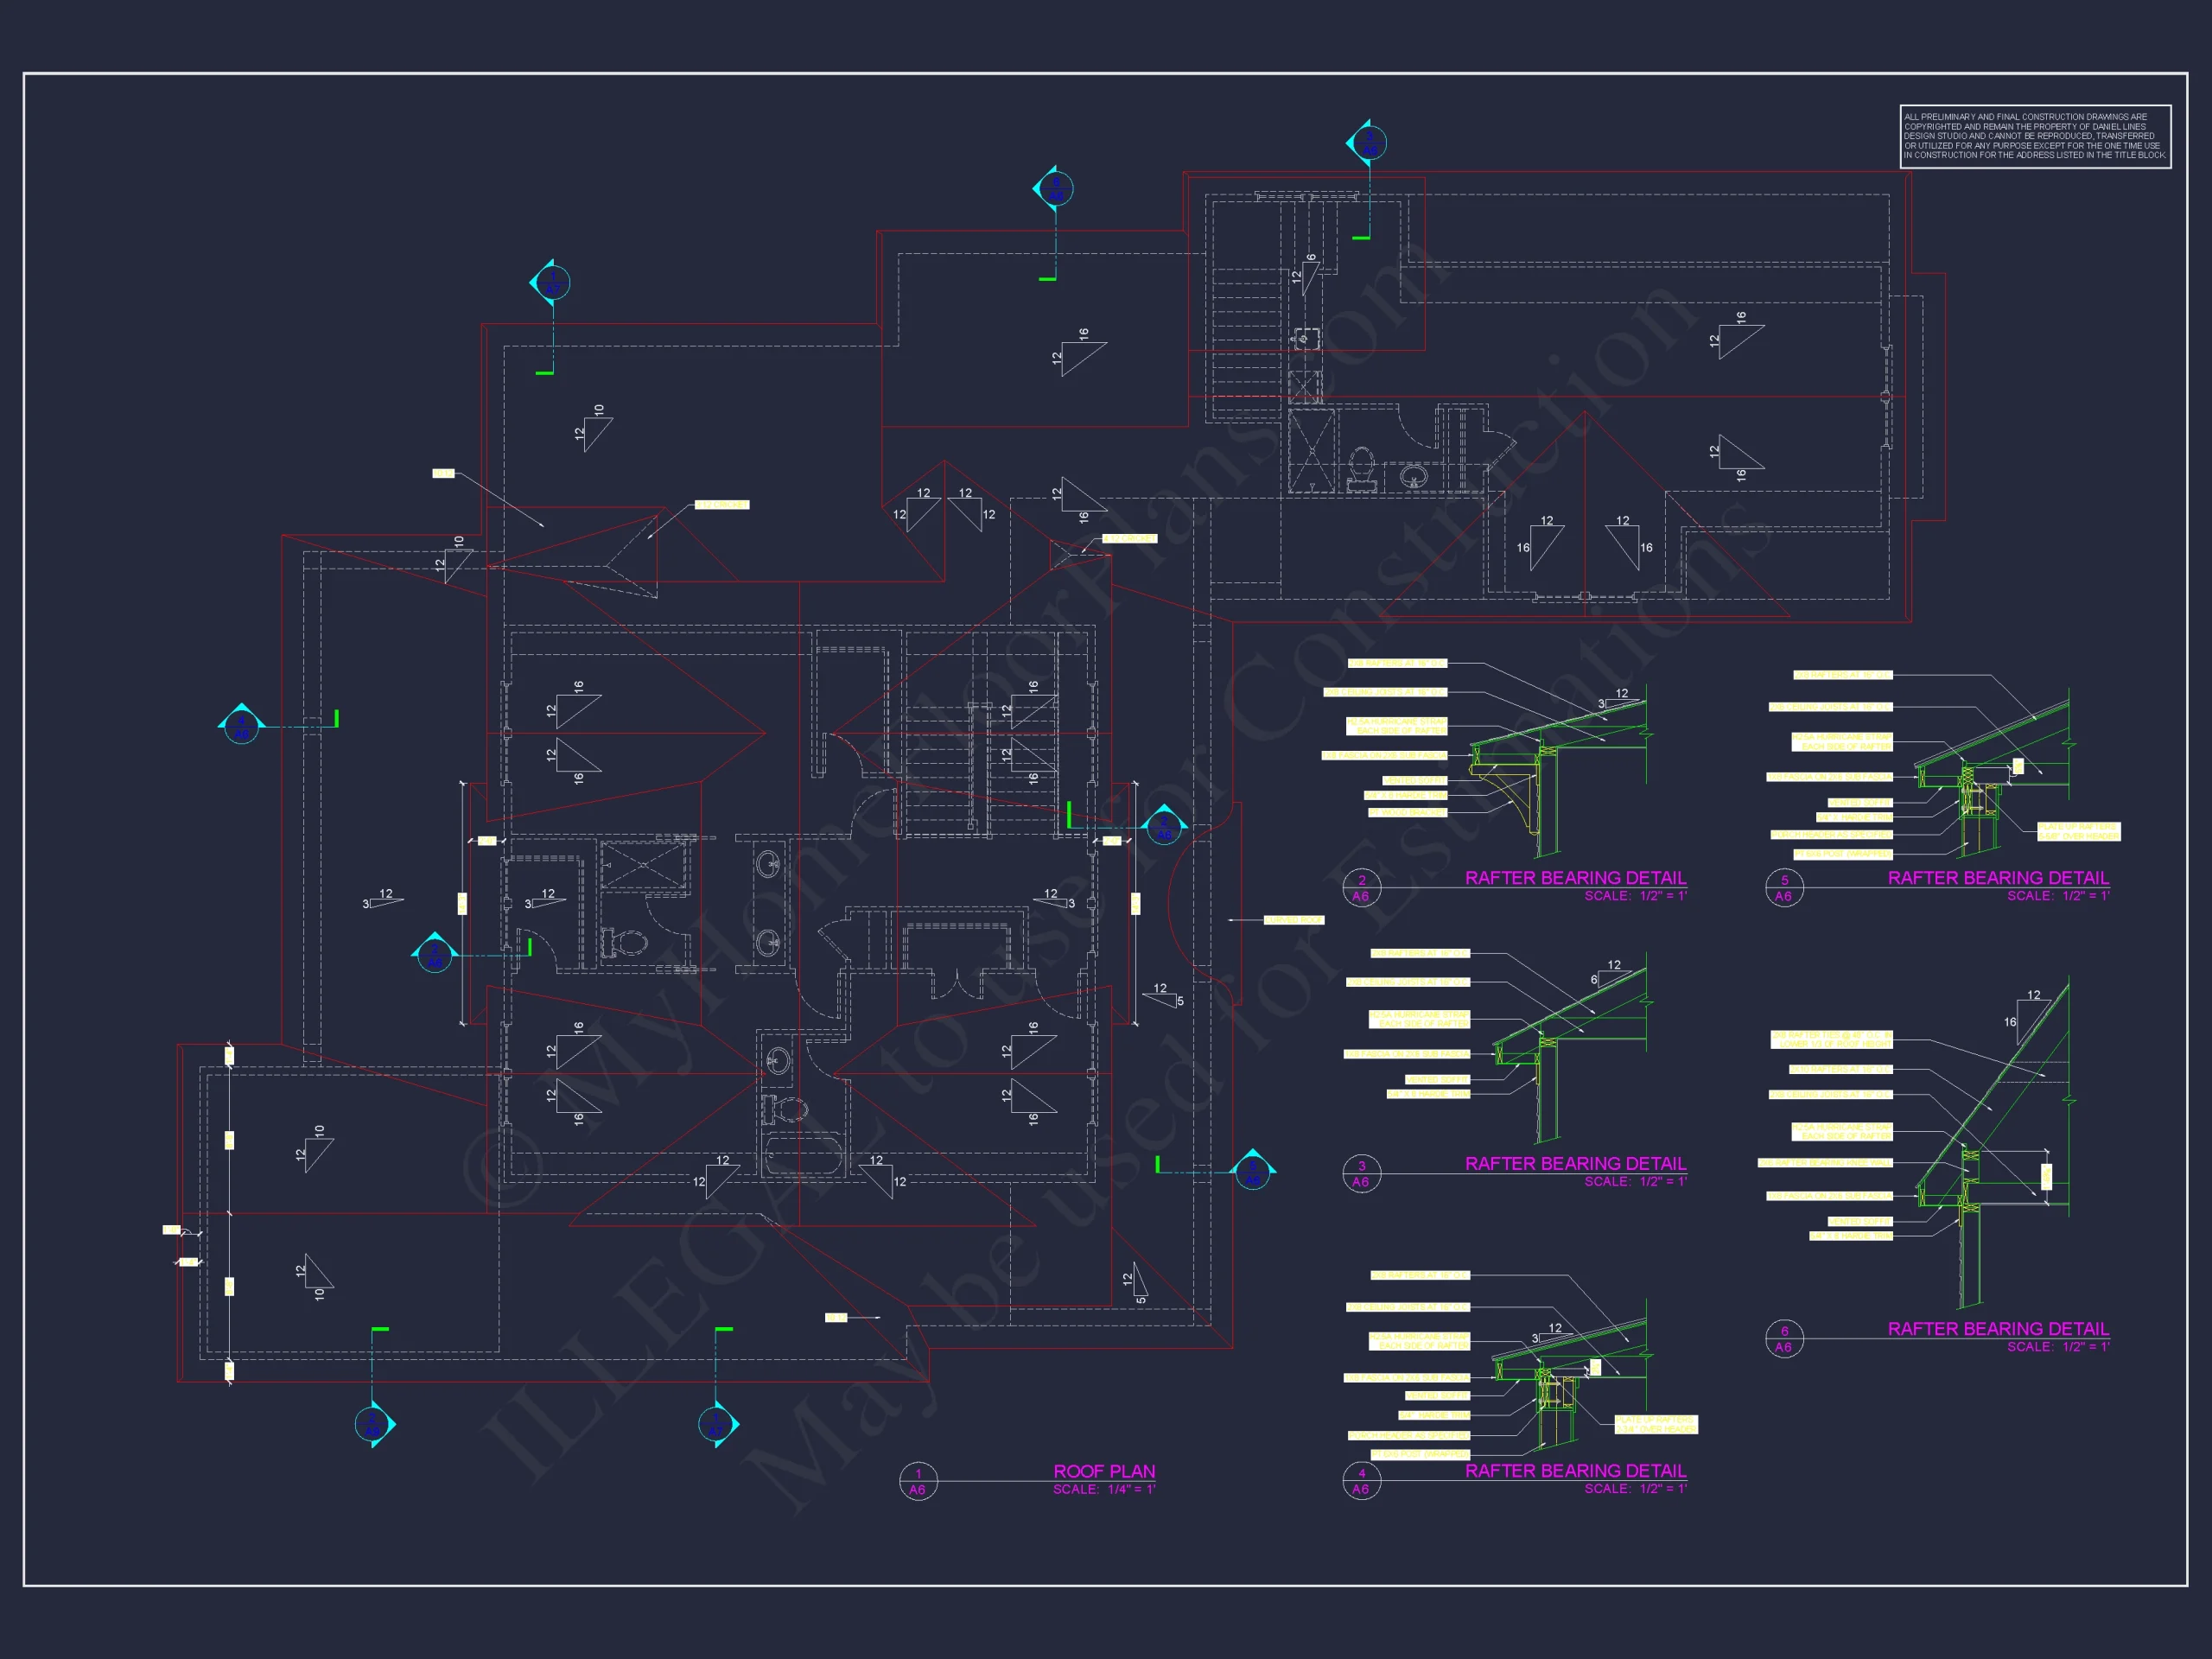Click the toilet symbol in the left bathroom
Image resolution: width=2212 pixels, height=1659 pixels.
click(x=624, y=943)
